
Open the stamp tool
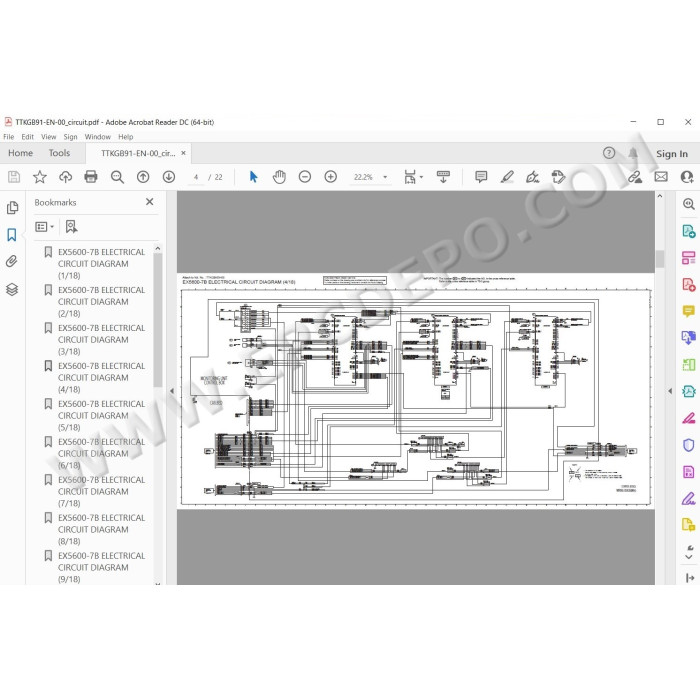click(558, 177)
